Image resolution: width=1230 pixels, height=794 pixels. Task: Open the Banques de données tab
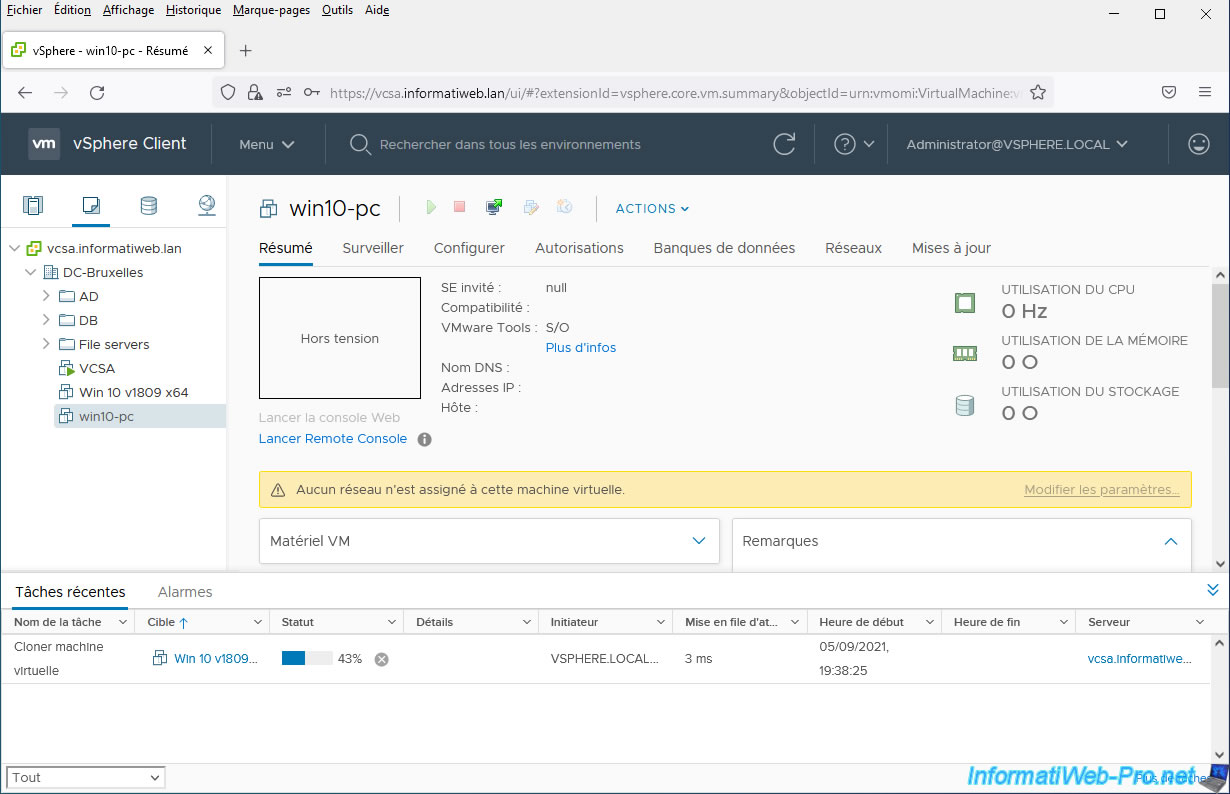tap(724, 248)
